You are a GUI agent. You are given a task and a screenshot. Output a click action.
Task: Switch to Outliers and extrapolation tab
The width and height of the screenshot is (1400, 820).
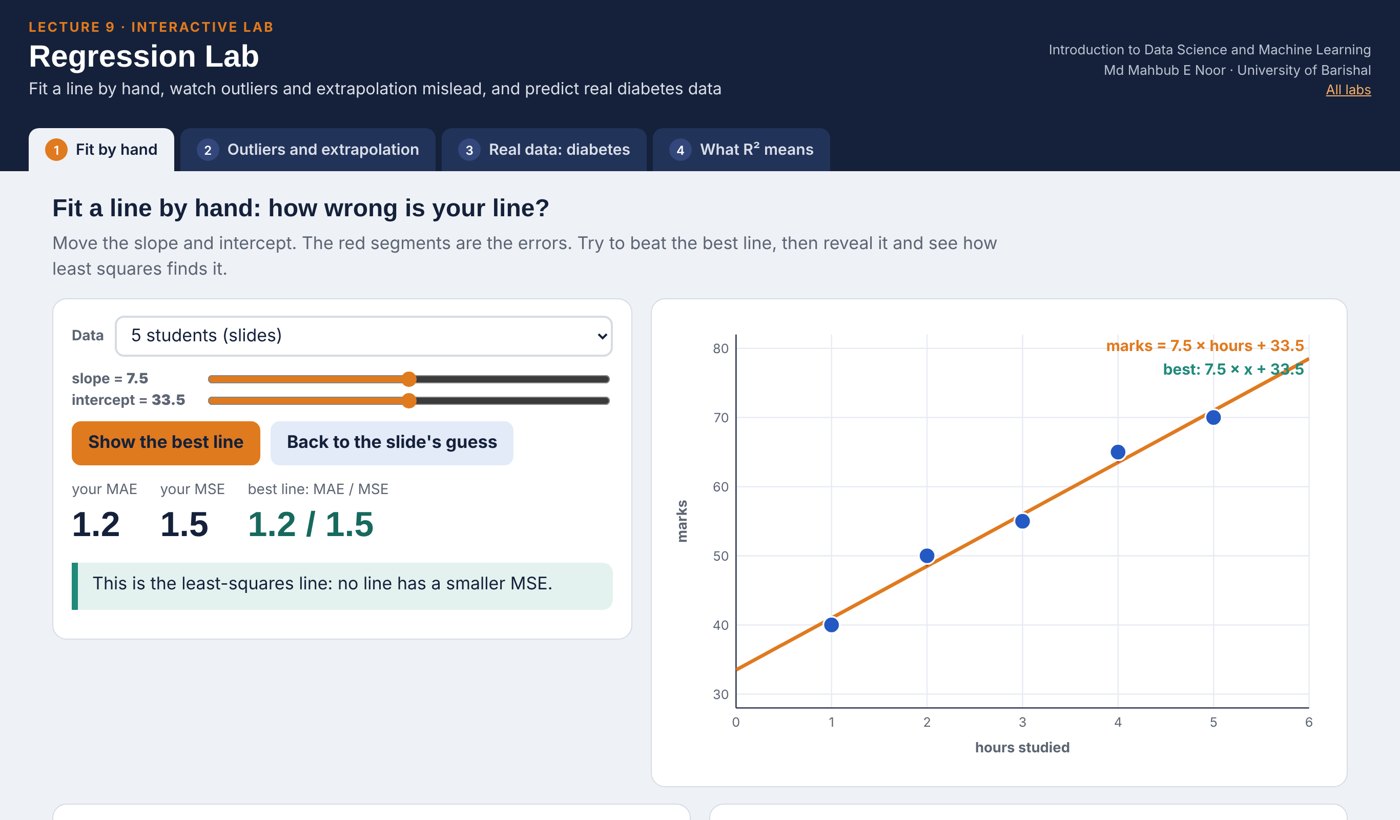[308, 150]
